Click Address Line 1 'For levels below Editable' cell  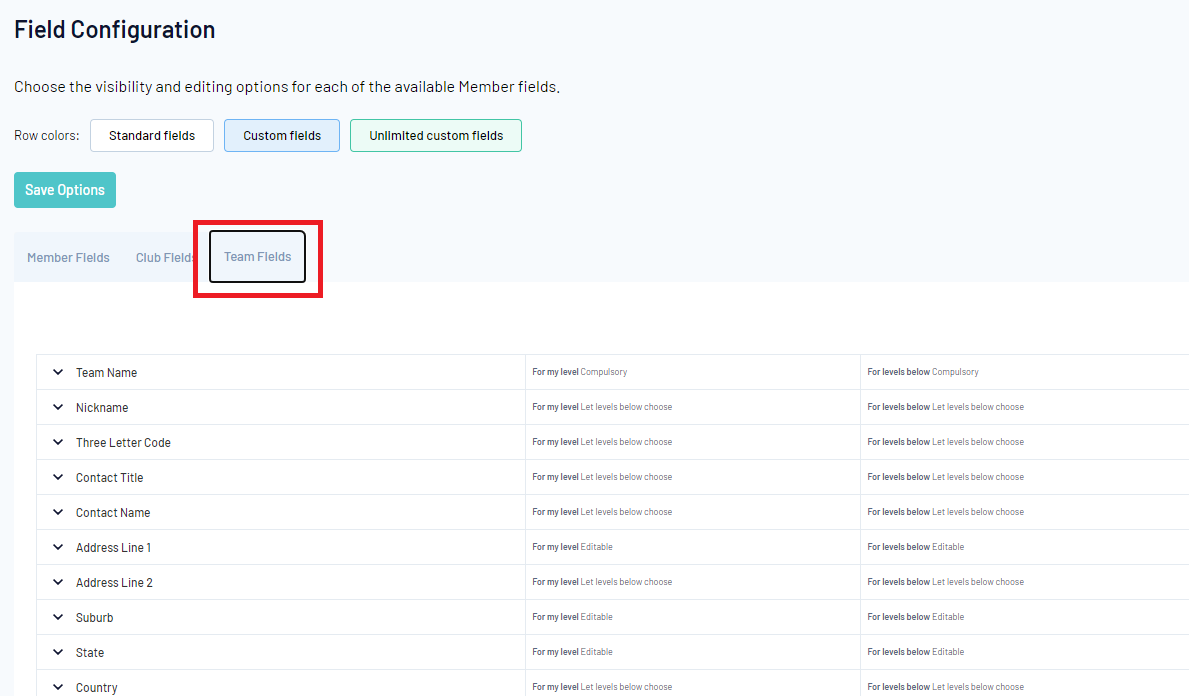(x=1024, y=547)
